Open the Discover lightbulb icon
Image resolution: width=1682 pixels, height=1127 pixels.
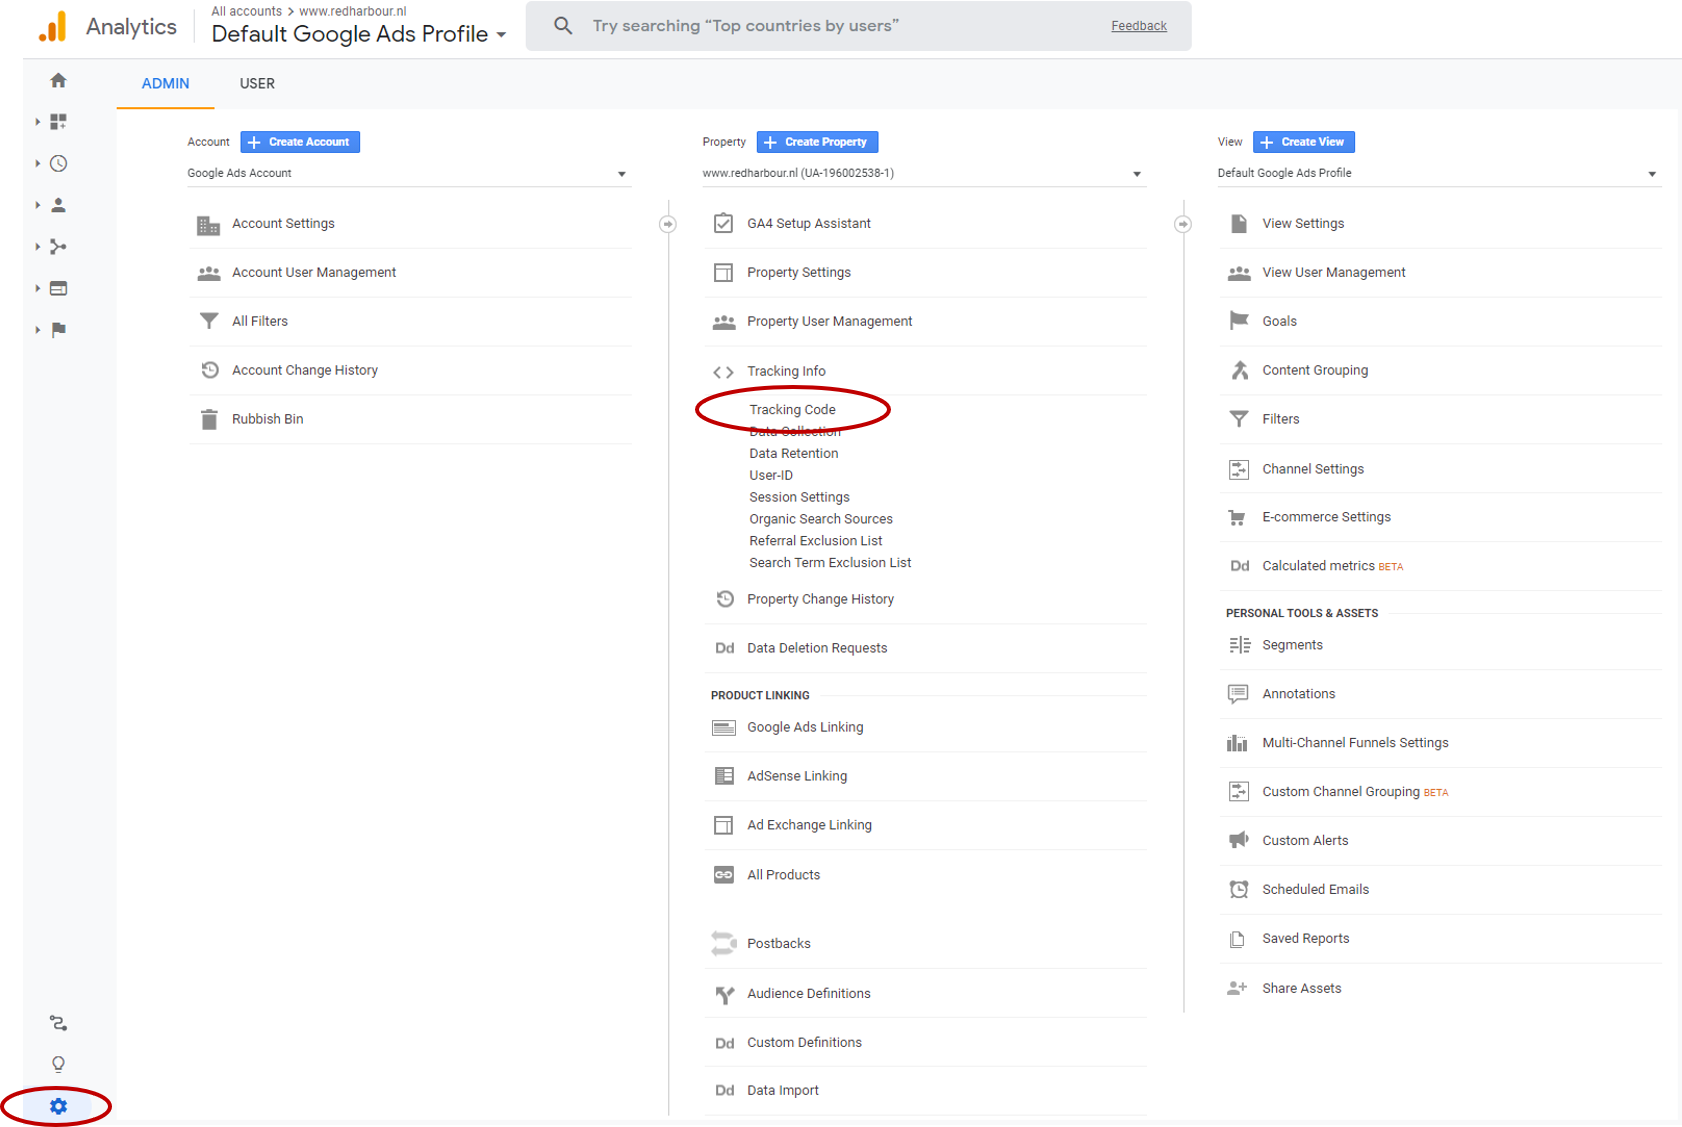click(x=58, y=1064)
